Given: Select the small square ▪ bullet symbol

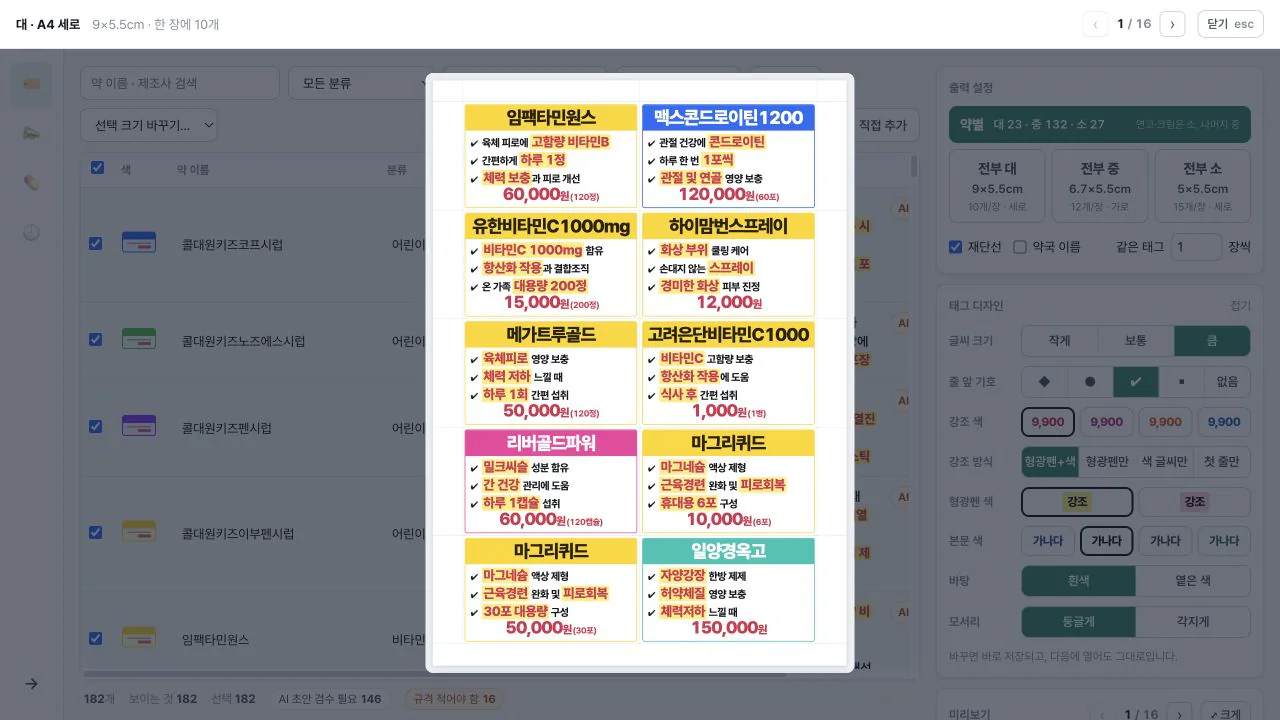Looking at the screenshot, I should (1181, 381).
